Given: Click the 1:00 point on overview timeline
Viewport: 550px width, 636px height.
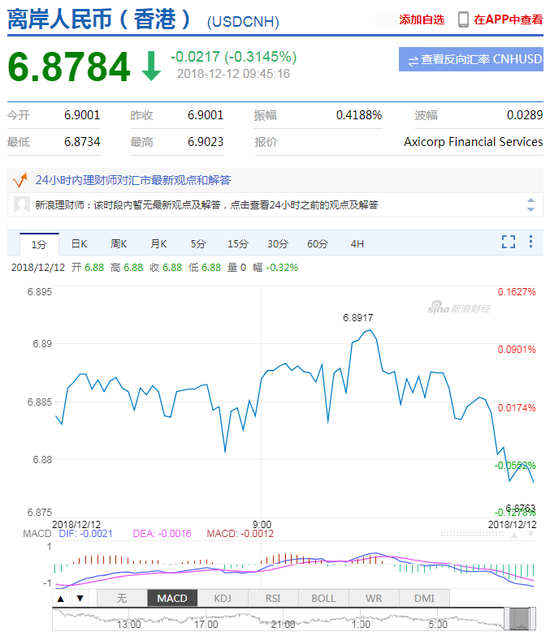Looking at the screenshot, I should click(361, 624).
